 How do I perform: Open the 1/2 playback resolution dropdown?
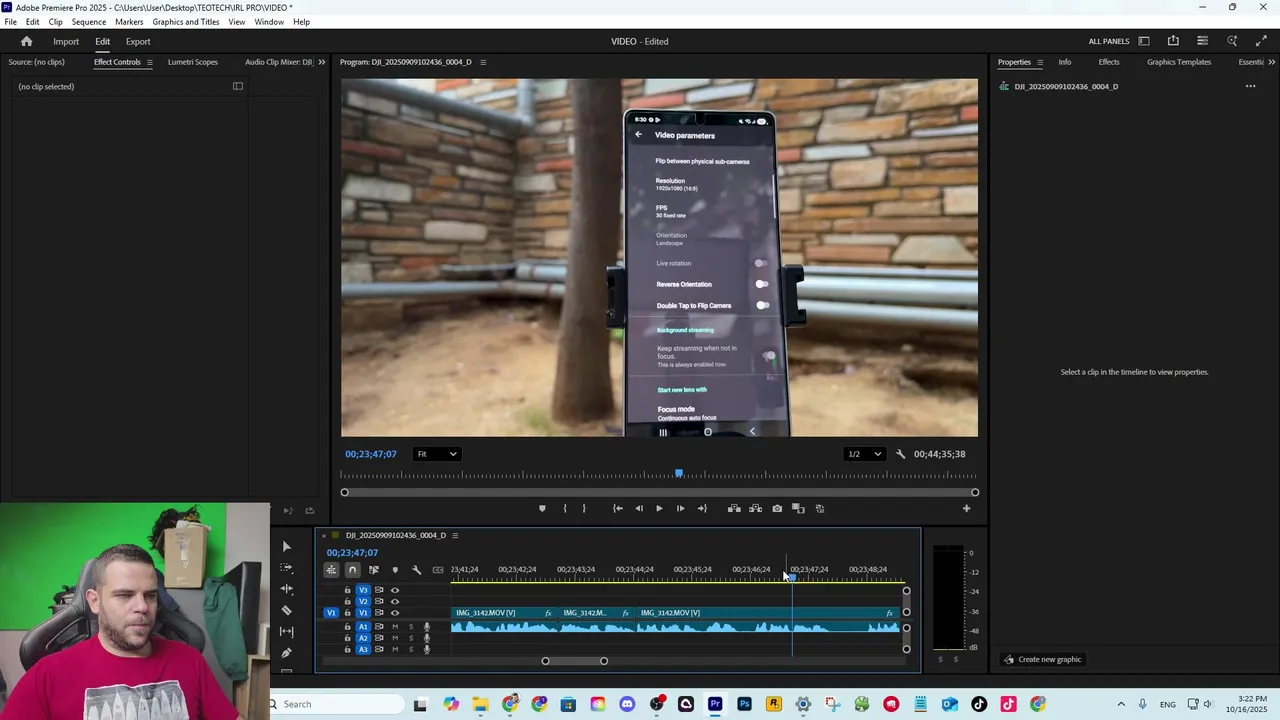point(865,454)
